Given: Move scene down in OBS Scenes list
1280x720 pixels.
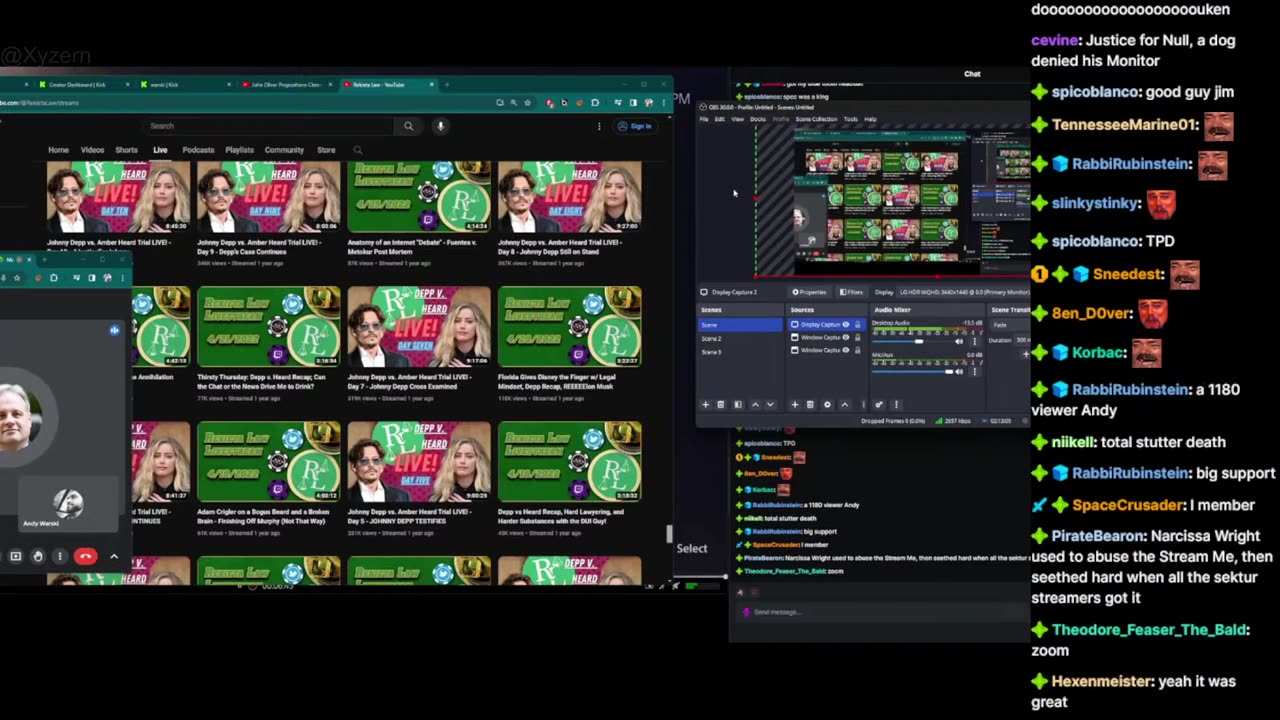Looking at the screenshot, I should coord(770,404).
